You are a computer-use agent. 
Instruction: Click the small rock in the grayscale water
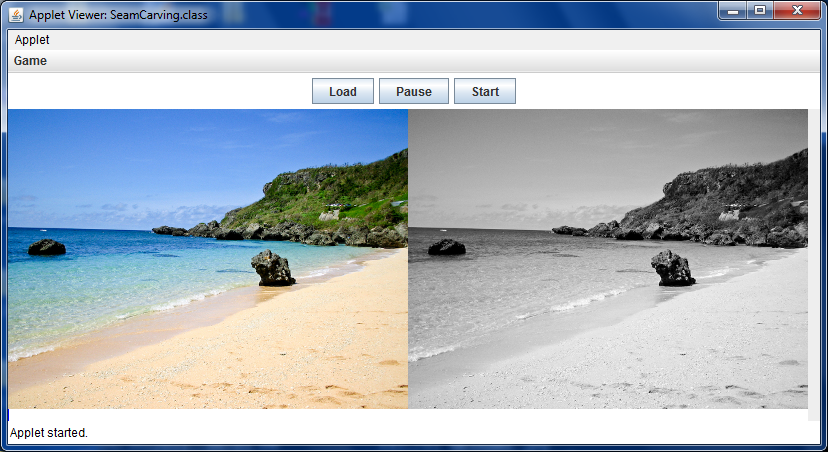(x=446, y=247)
